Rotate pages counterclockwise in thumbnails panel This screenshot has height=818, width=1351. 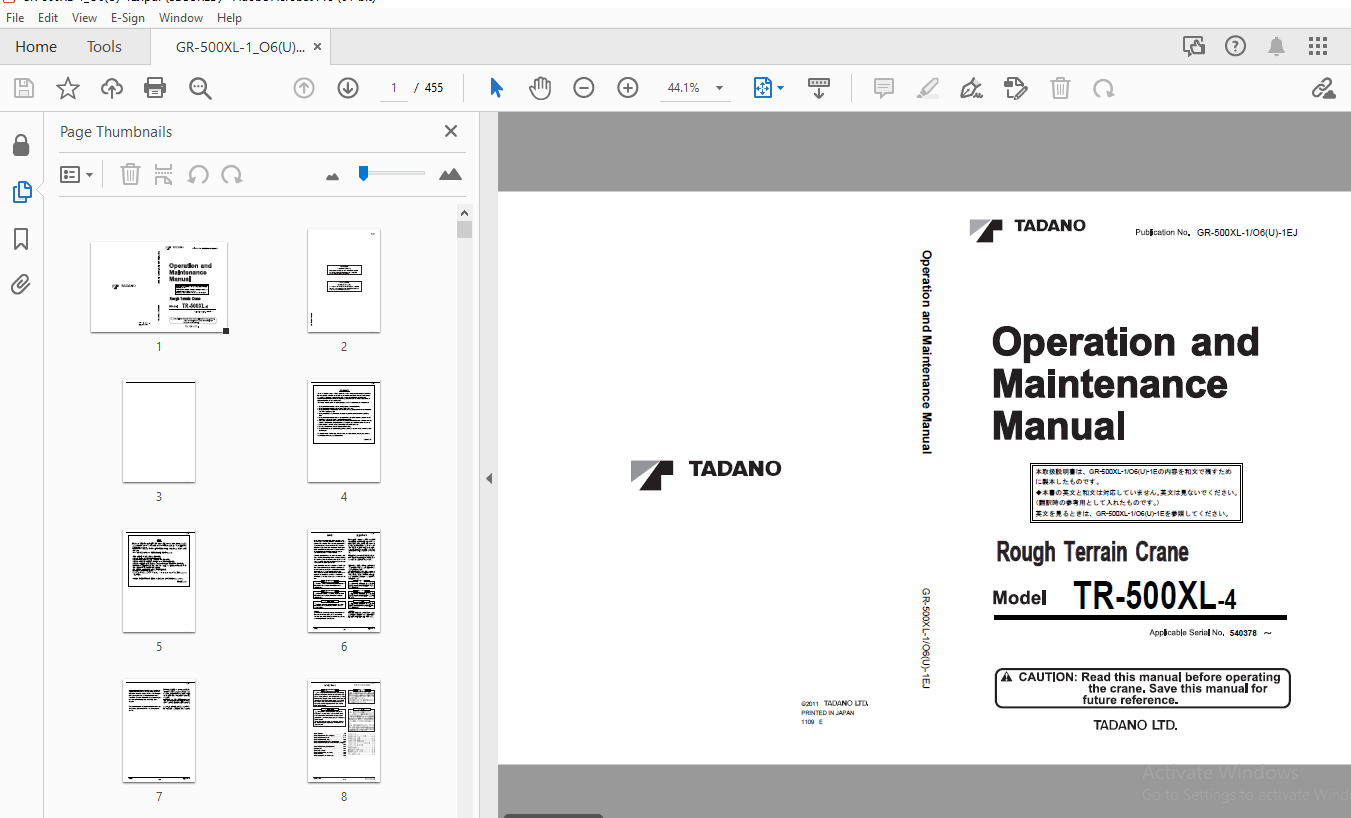[198, 175]
